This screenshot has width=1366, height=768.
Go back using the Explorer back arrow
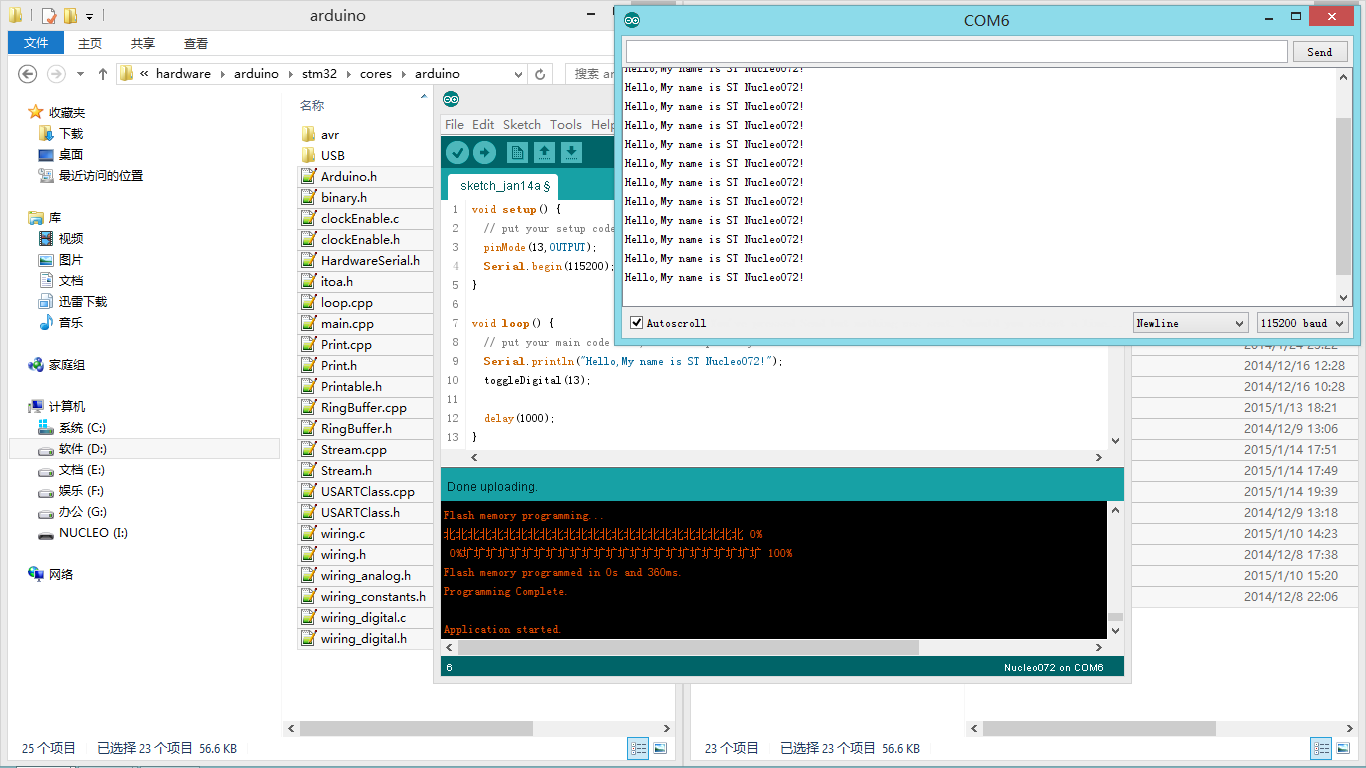coord(28,73)
